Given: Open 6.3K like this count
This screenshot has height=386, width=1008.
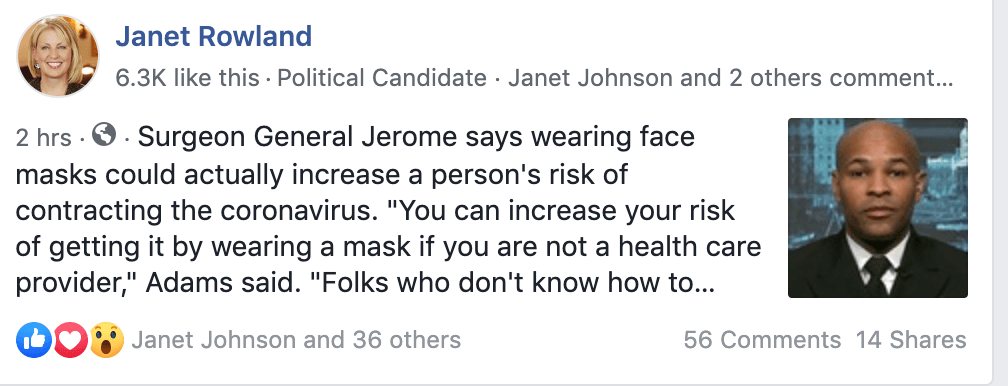Looking at the screenshot, I should click(187, 78).
